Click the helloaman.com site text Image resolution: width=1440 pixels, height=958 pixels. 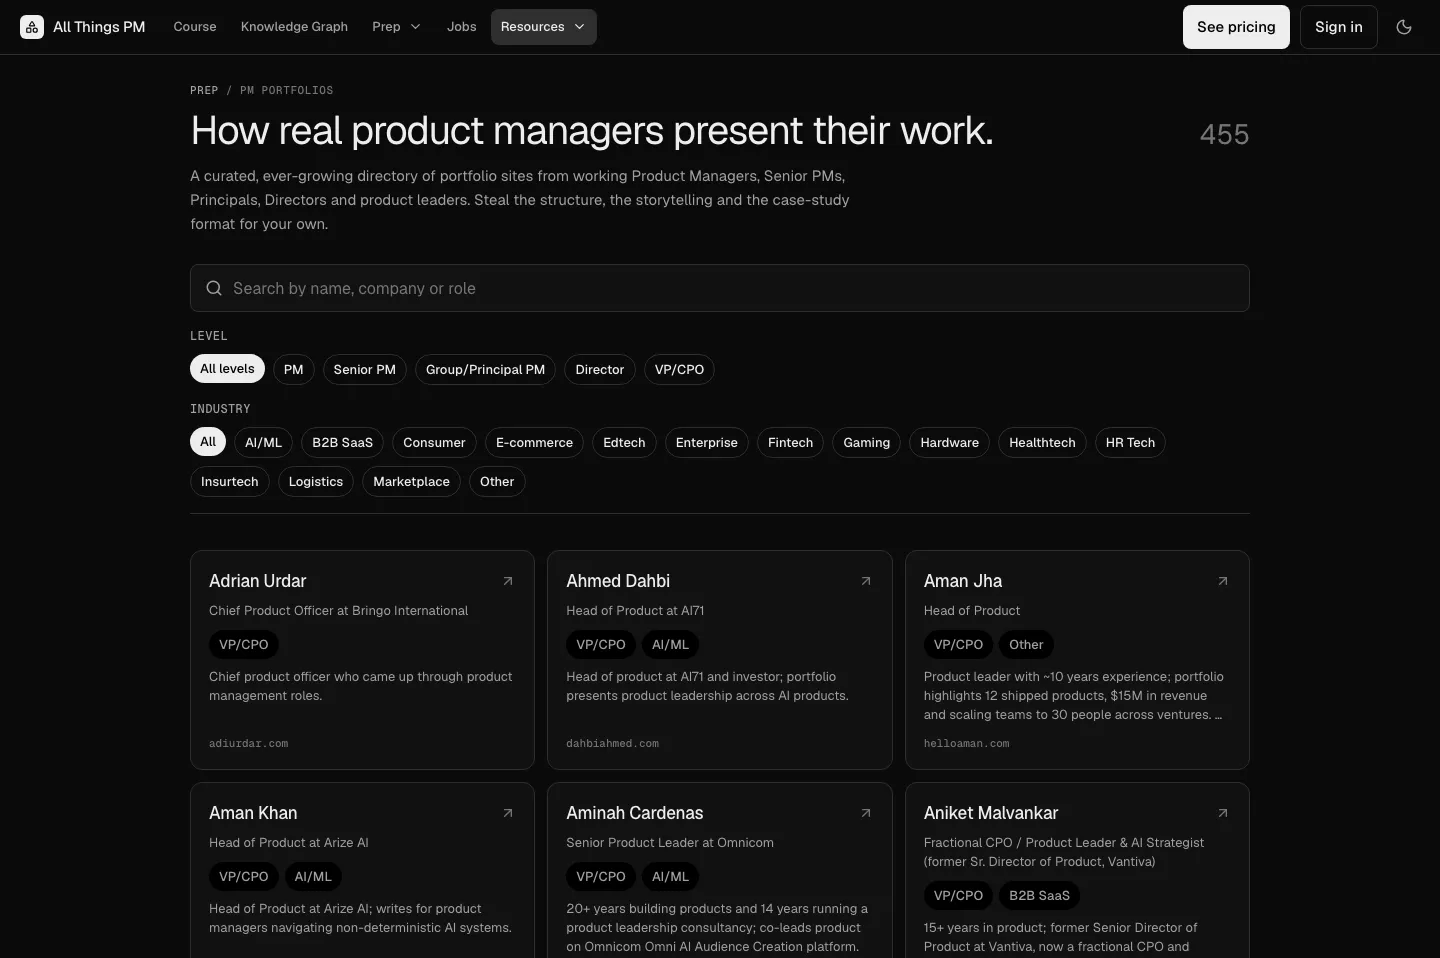[966, 743]
